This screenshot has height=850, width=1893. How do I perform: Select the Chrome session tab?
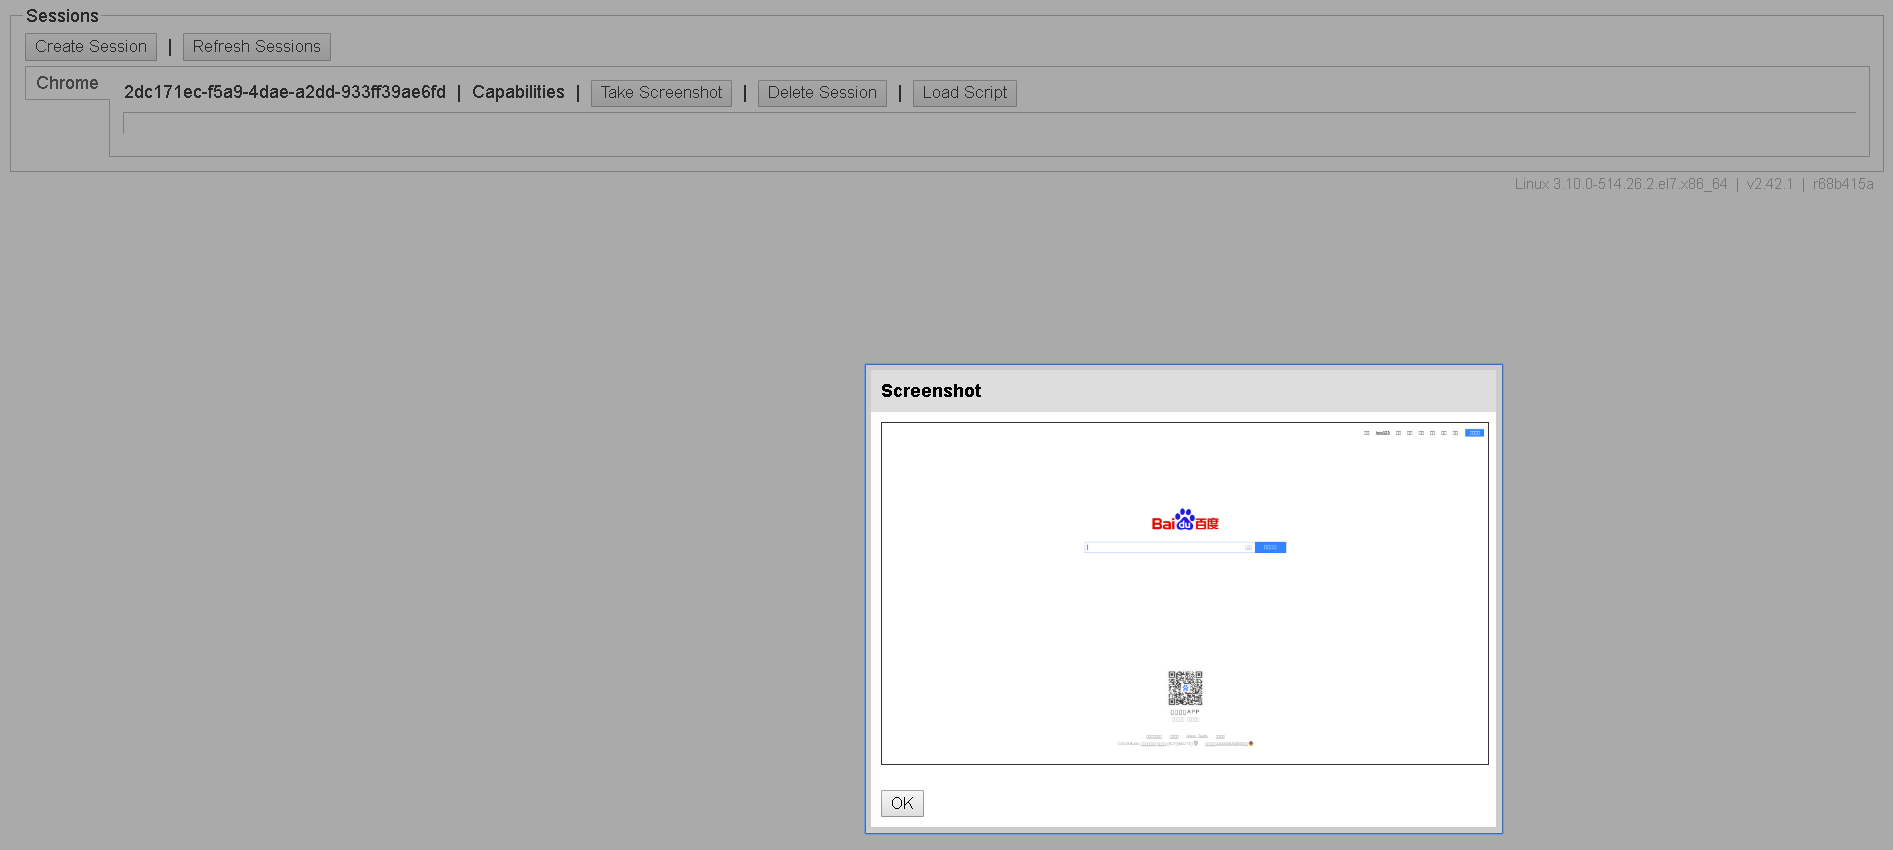67,83
